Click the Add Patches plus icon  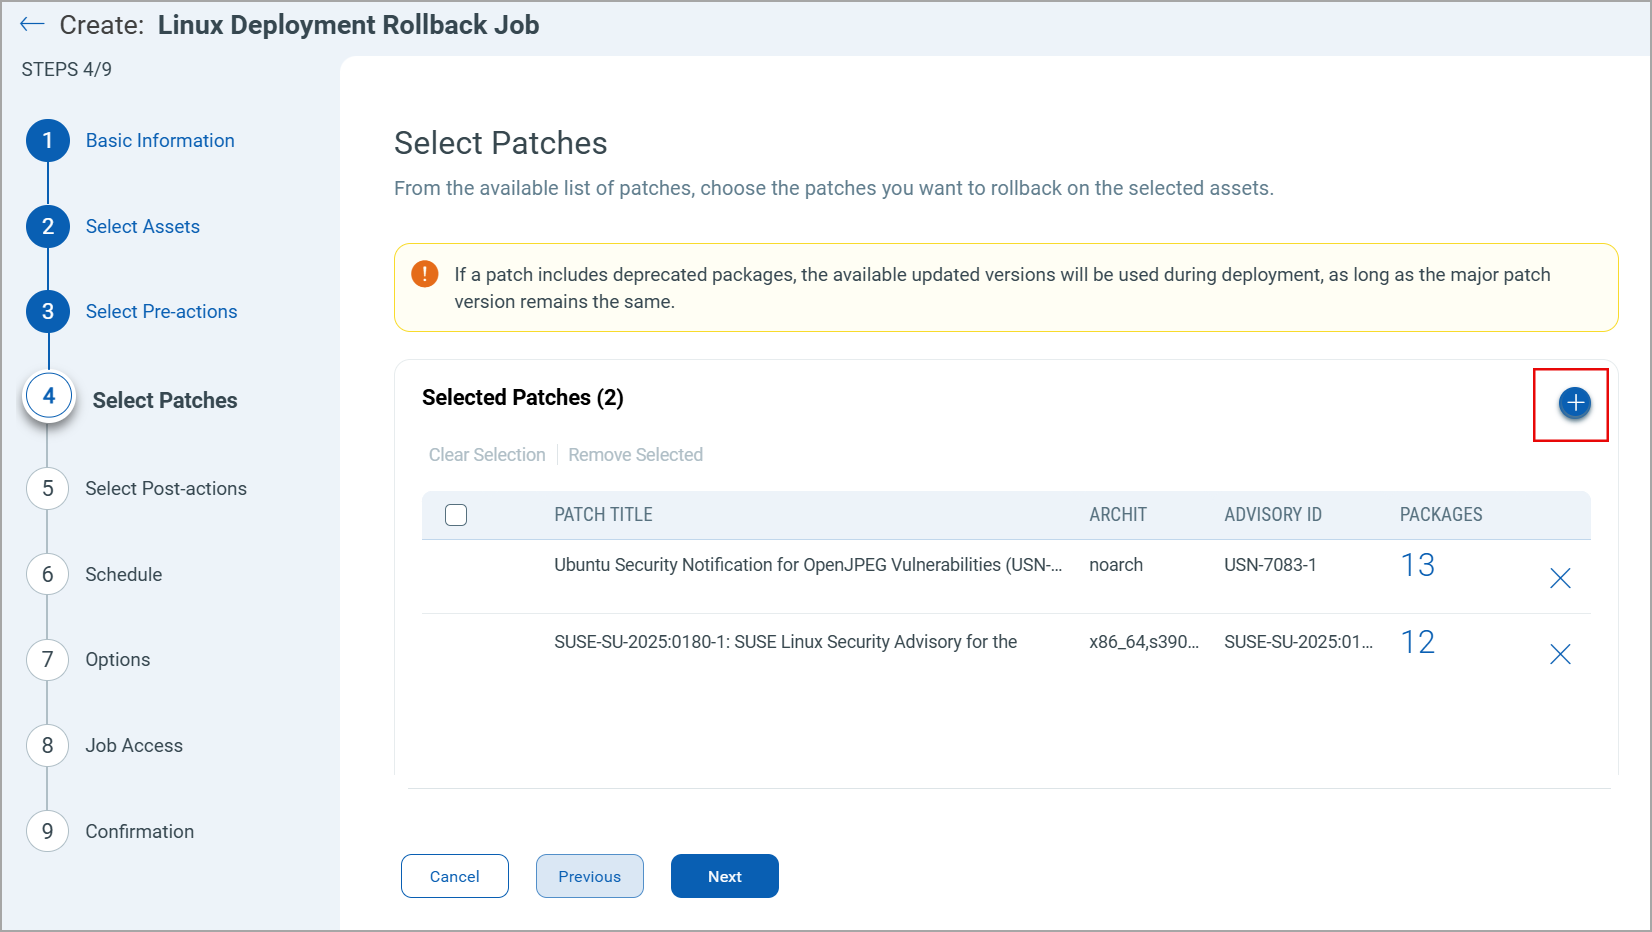coord(1573,403)
